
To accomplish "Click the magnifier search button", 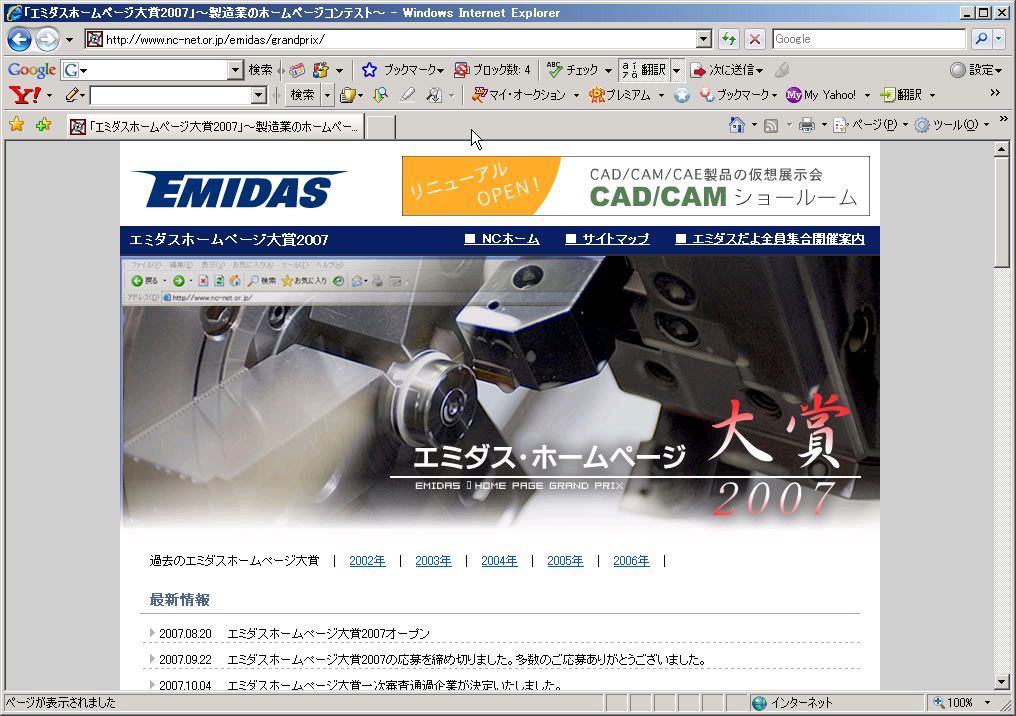I will tap(981, 39).
